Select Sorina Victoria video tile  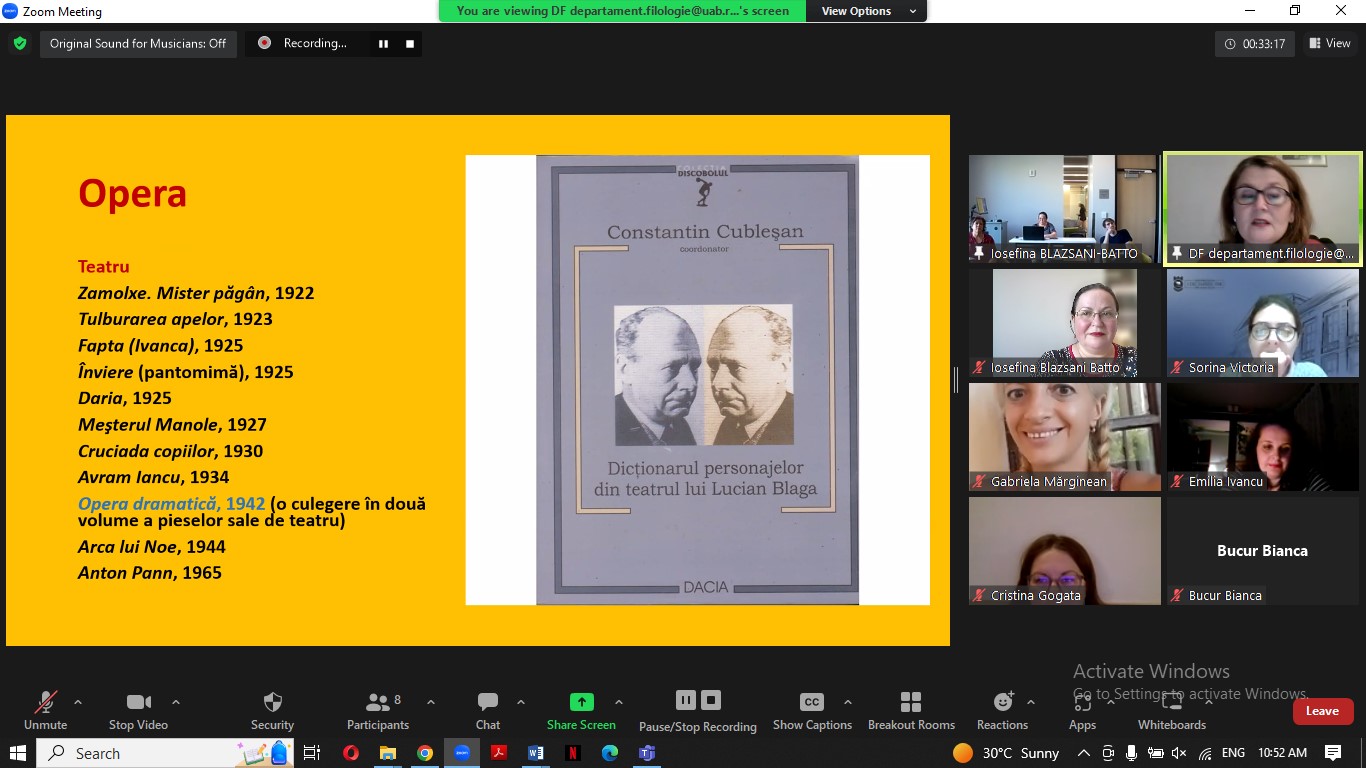[x=1263, y=323]
